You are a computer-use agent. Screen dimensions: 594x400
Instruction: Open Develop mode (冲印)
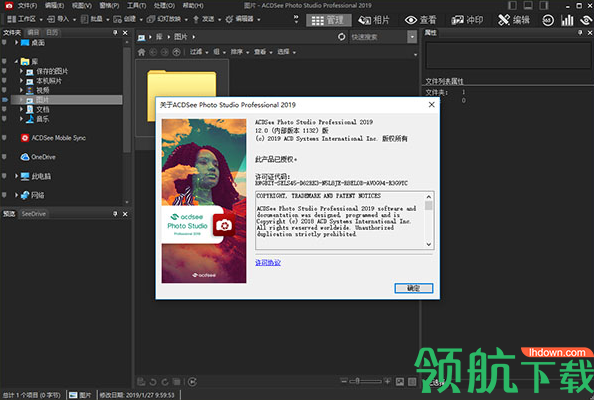(x=467, y=20)
